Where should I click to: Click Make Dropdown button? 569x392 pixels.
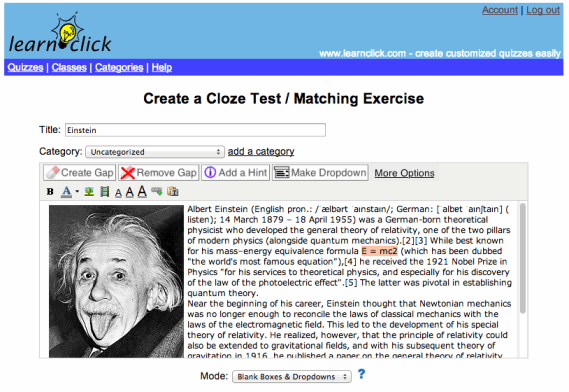(x=320, y=173)
